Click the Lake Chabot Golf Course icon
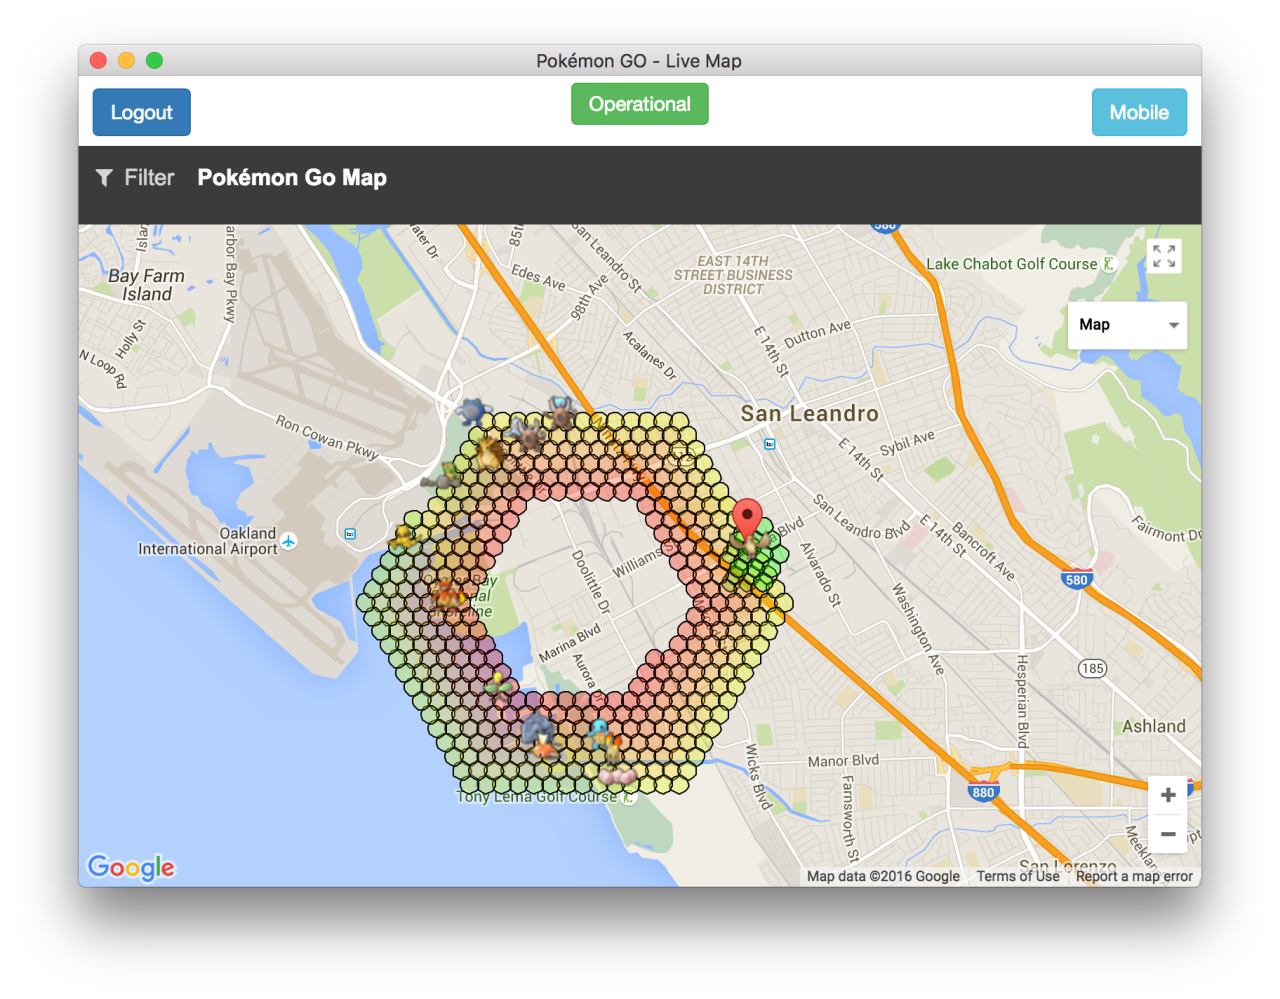Viewport: 1280px width, 999px height. coord(1108,264)
